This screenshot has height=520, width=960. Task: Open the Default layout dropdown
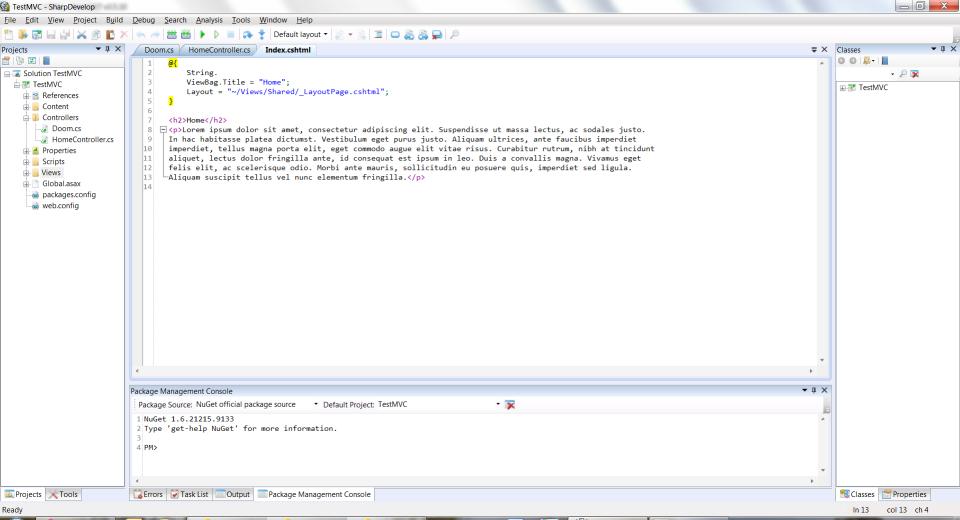(301, 35)
